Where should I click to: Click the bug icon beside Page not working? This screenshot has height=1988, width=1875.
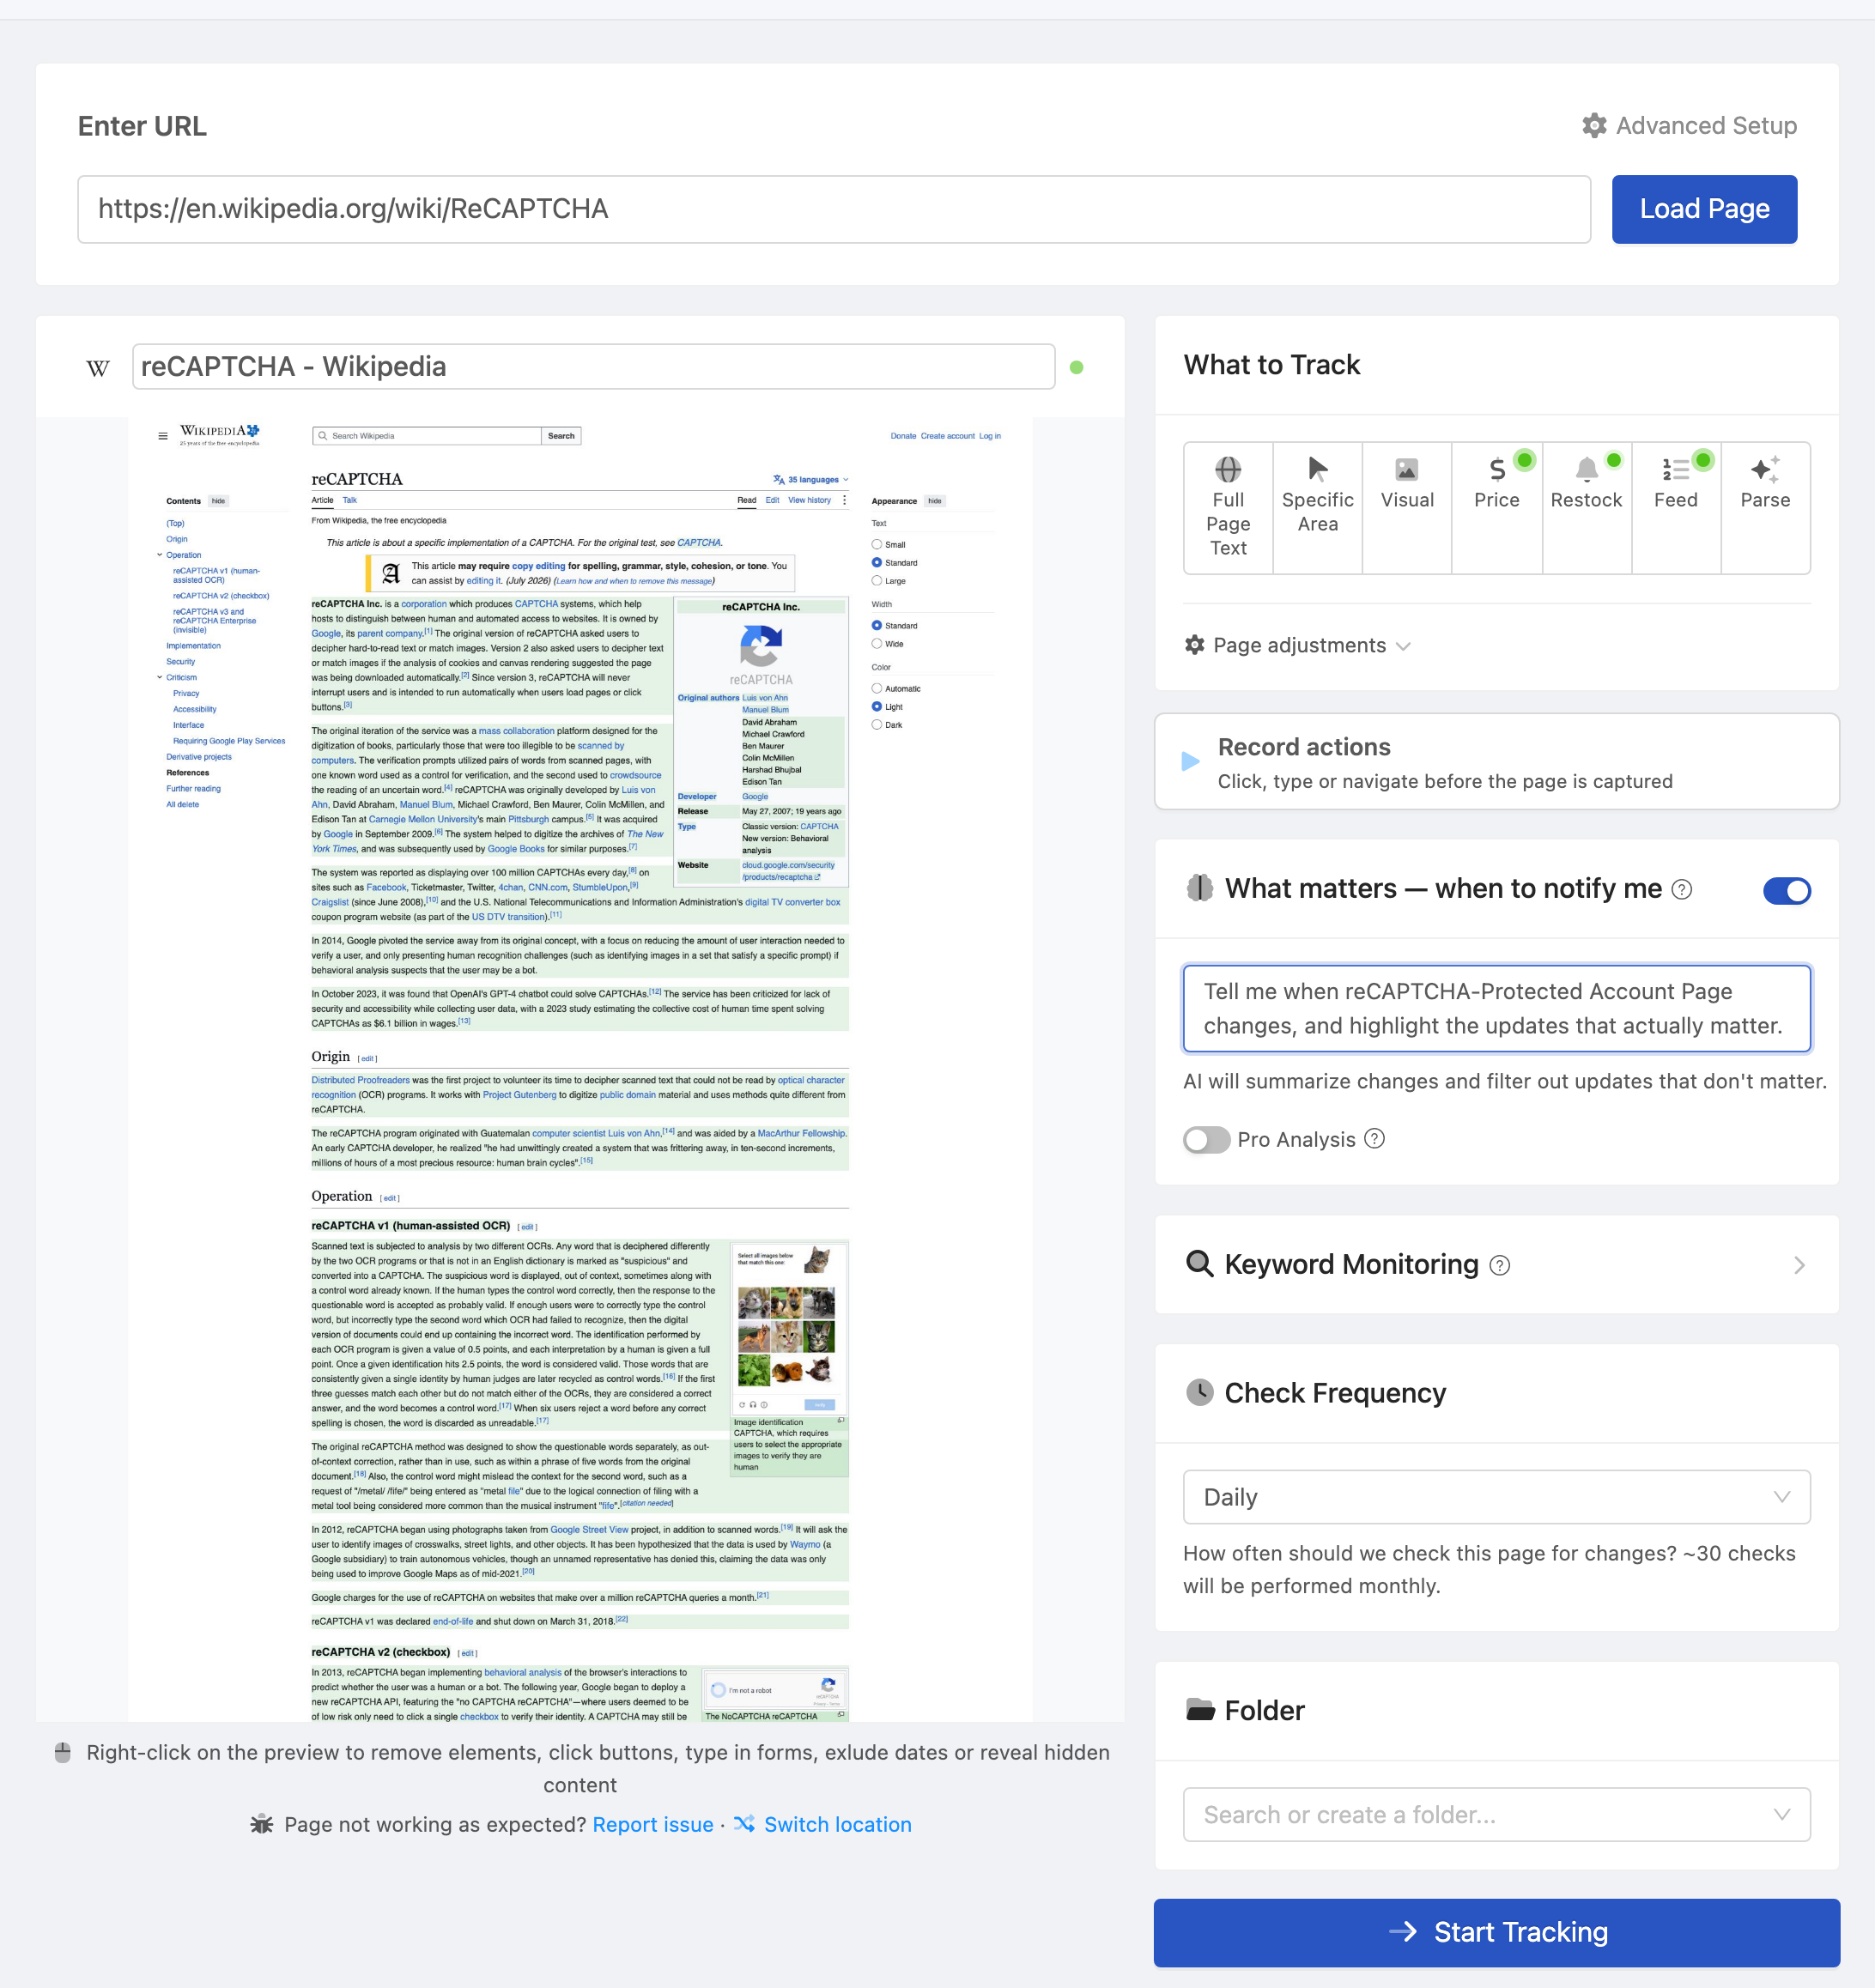[261, 1823]
